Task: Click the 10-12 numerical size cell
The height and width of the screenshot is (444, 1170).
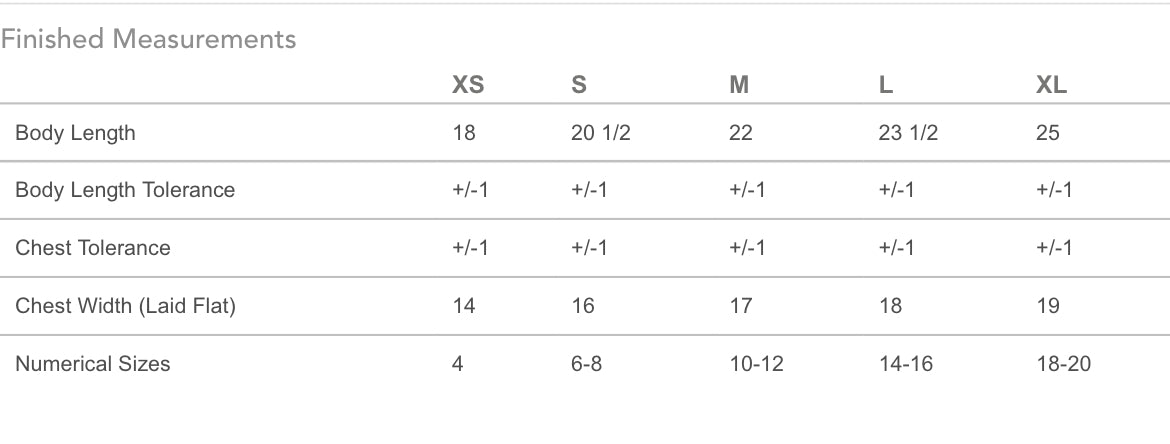Action: [x=756, y=364]
